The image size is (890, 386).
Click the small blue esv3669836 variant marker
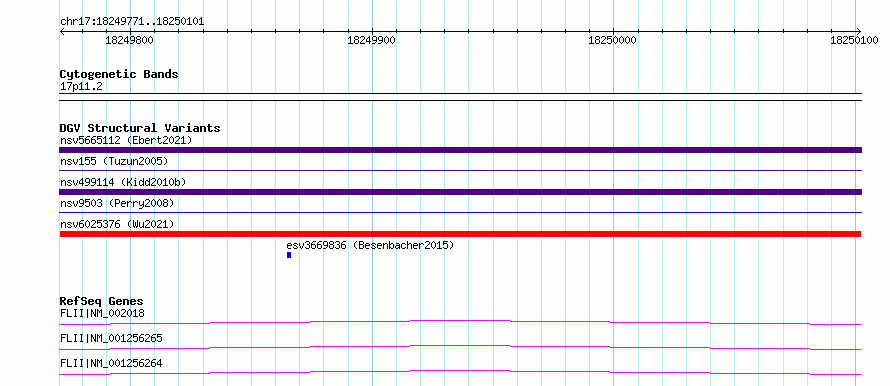coord(289,255)
